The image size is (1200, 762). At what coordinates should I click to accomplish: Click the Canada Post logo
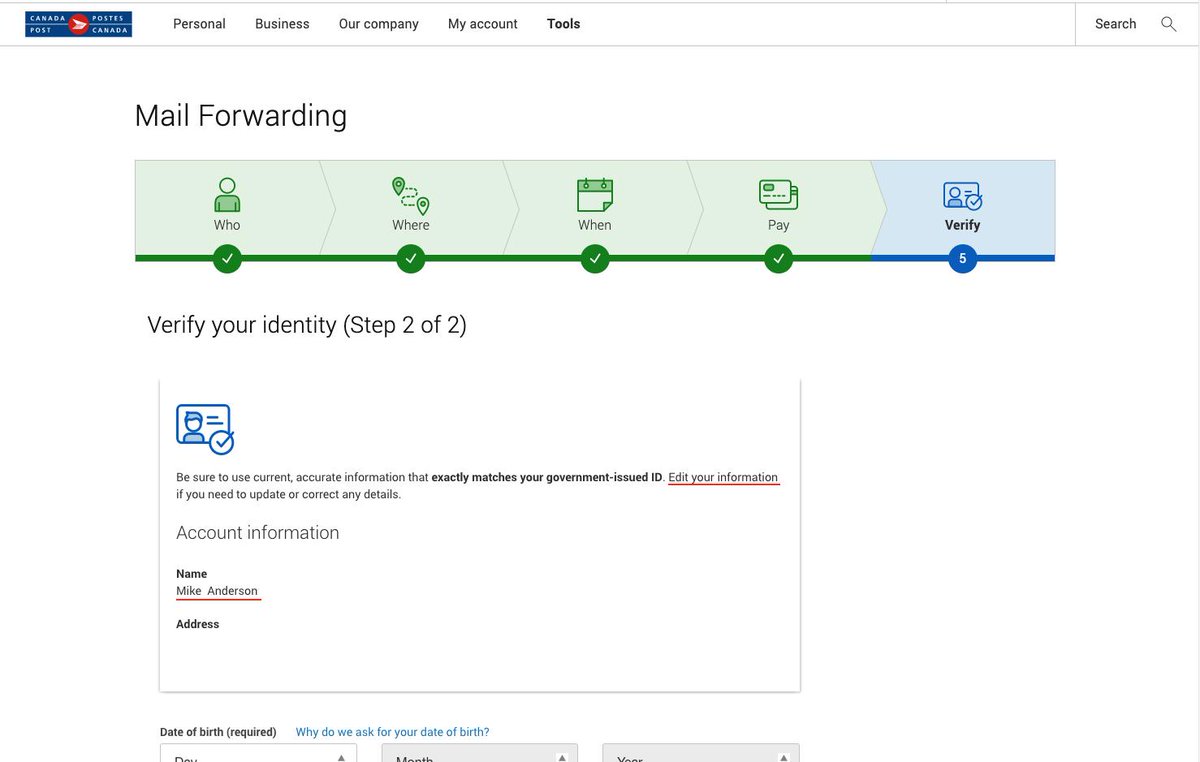[78, 24]
